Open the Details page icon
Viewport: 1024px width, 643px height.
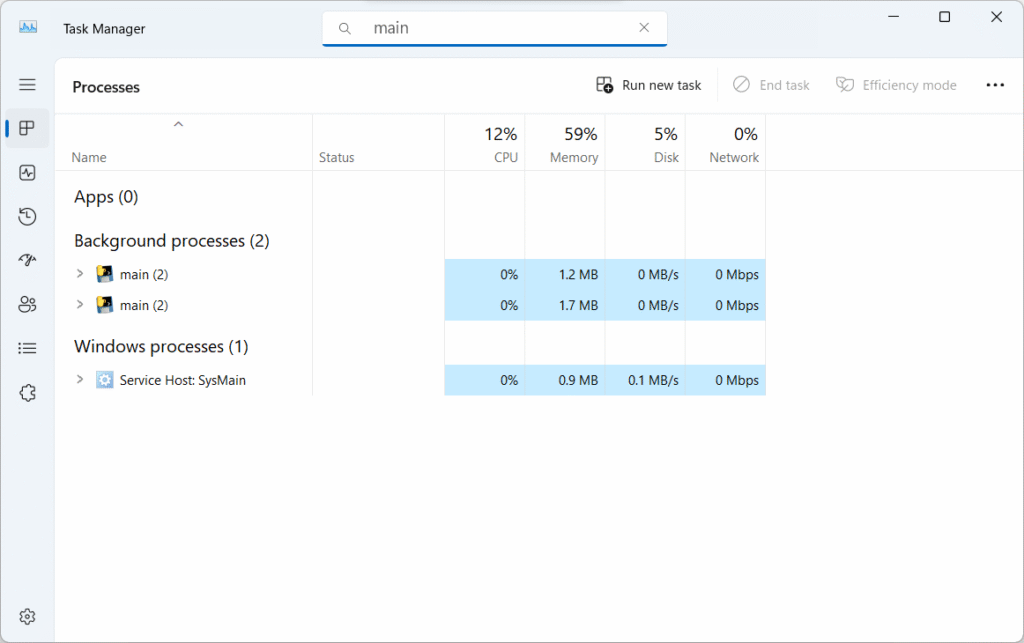coord(27,349)
